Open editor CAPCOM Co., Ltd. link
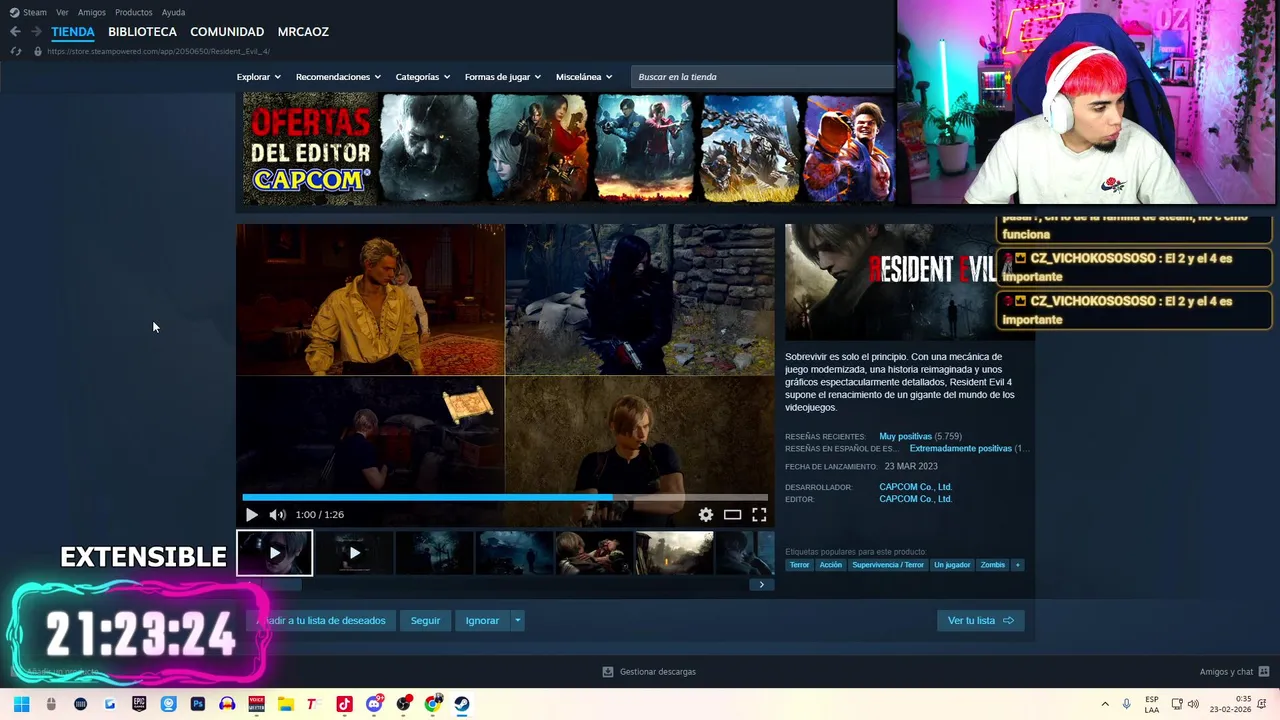Image resolution: width=1280 pixels, height=720 pixels. tap(915, 499)
